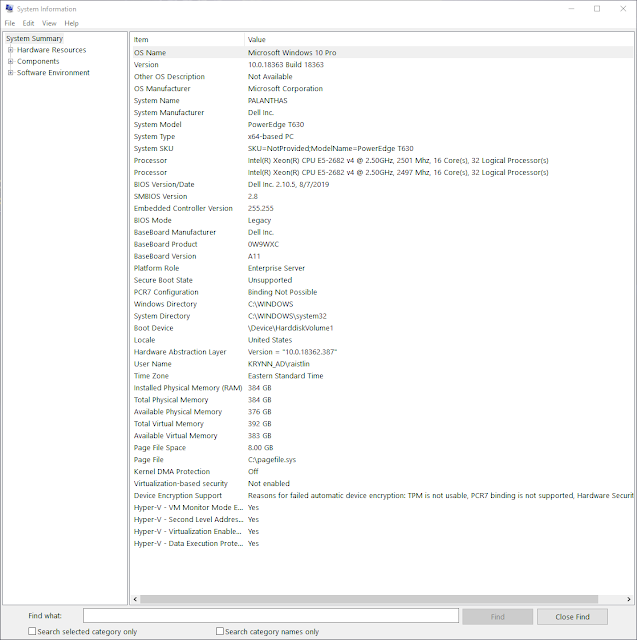
Task: Open the File menu
Action: click(9, 23)
